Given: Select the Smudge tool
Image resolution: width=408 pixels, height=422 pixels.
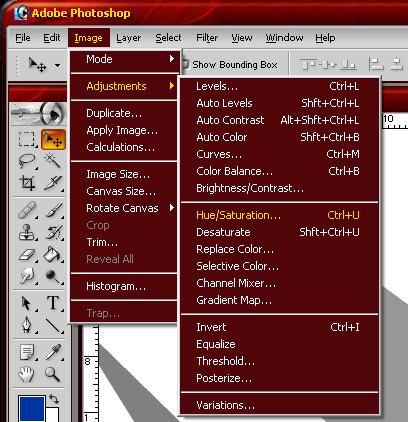Looking at the screenshot, I should (27, 276).
